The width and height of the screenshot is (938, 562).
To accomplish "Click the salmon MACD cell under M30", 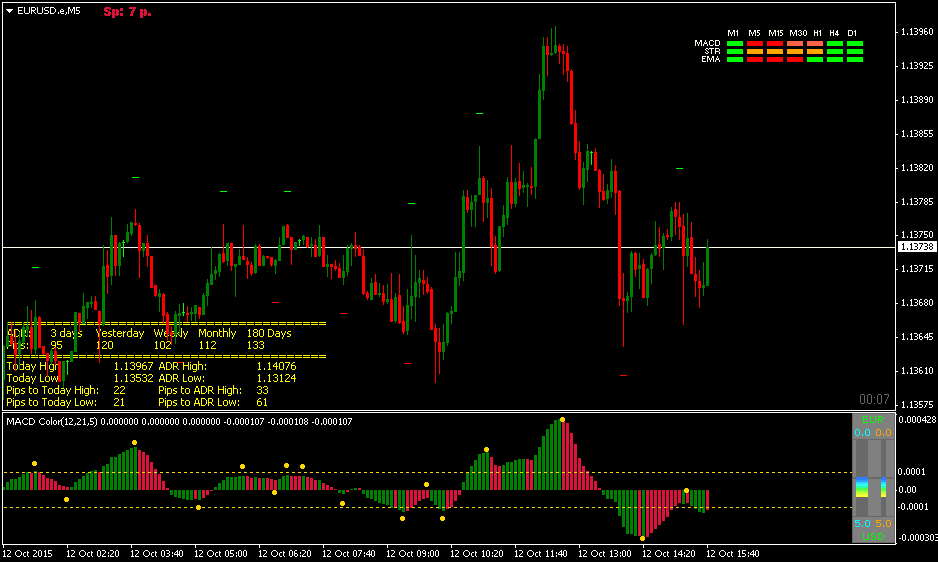I will click(795, 44).
